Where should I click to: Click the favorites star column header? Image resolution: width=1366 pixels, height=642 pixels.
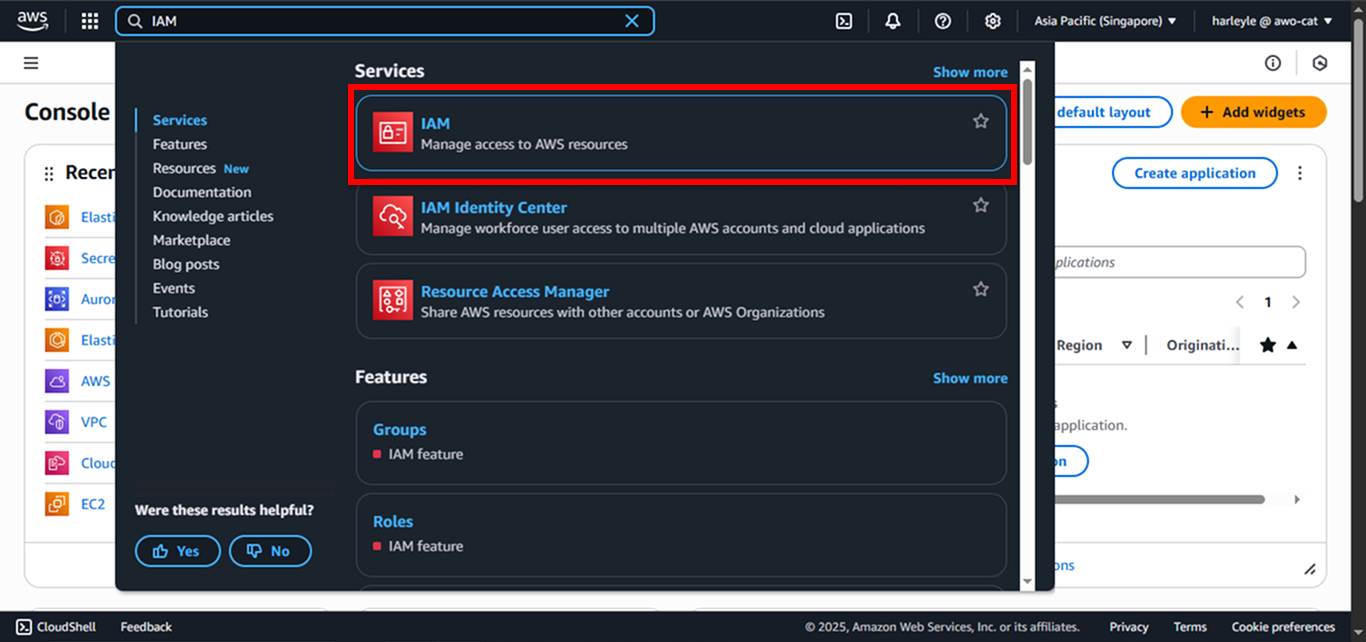1268,345
